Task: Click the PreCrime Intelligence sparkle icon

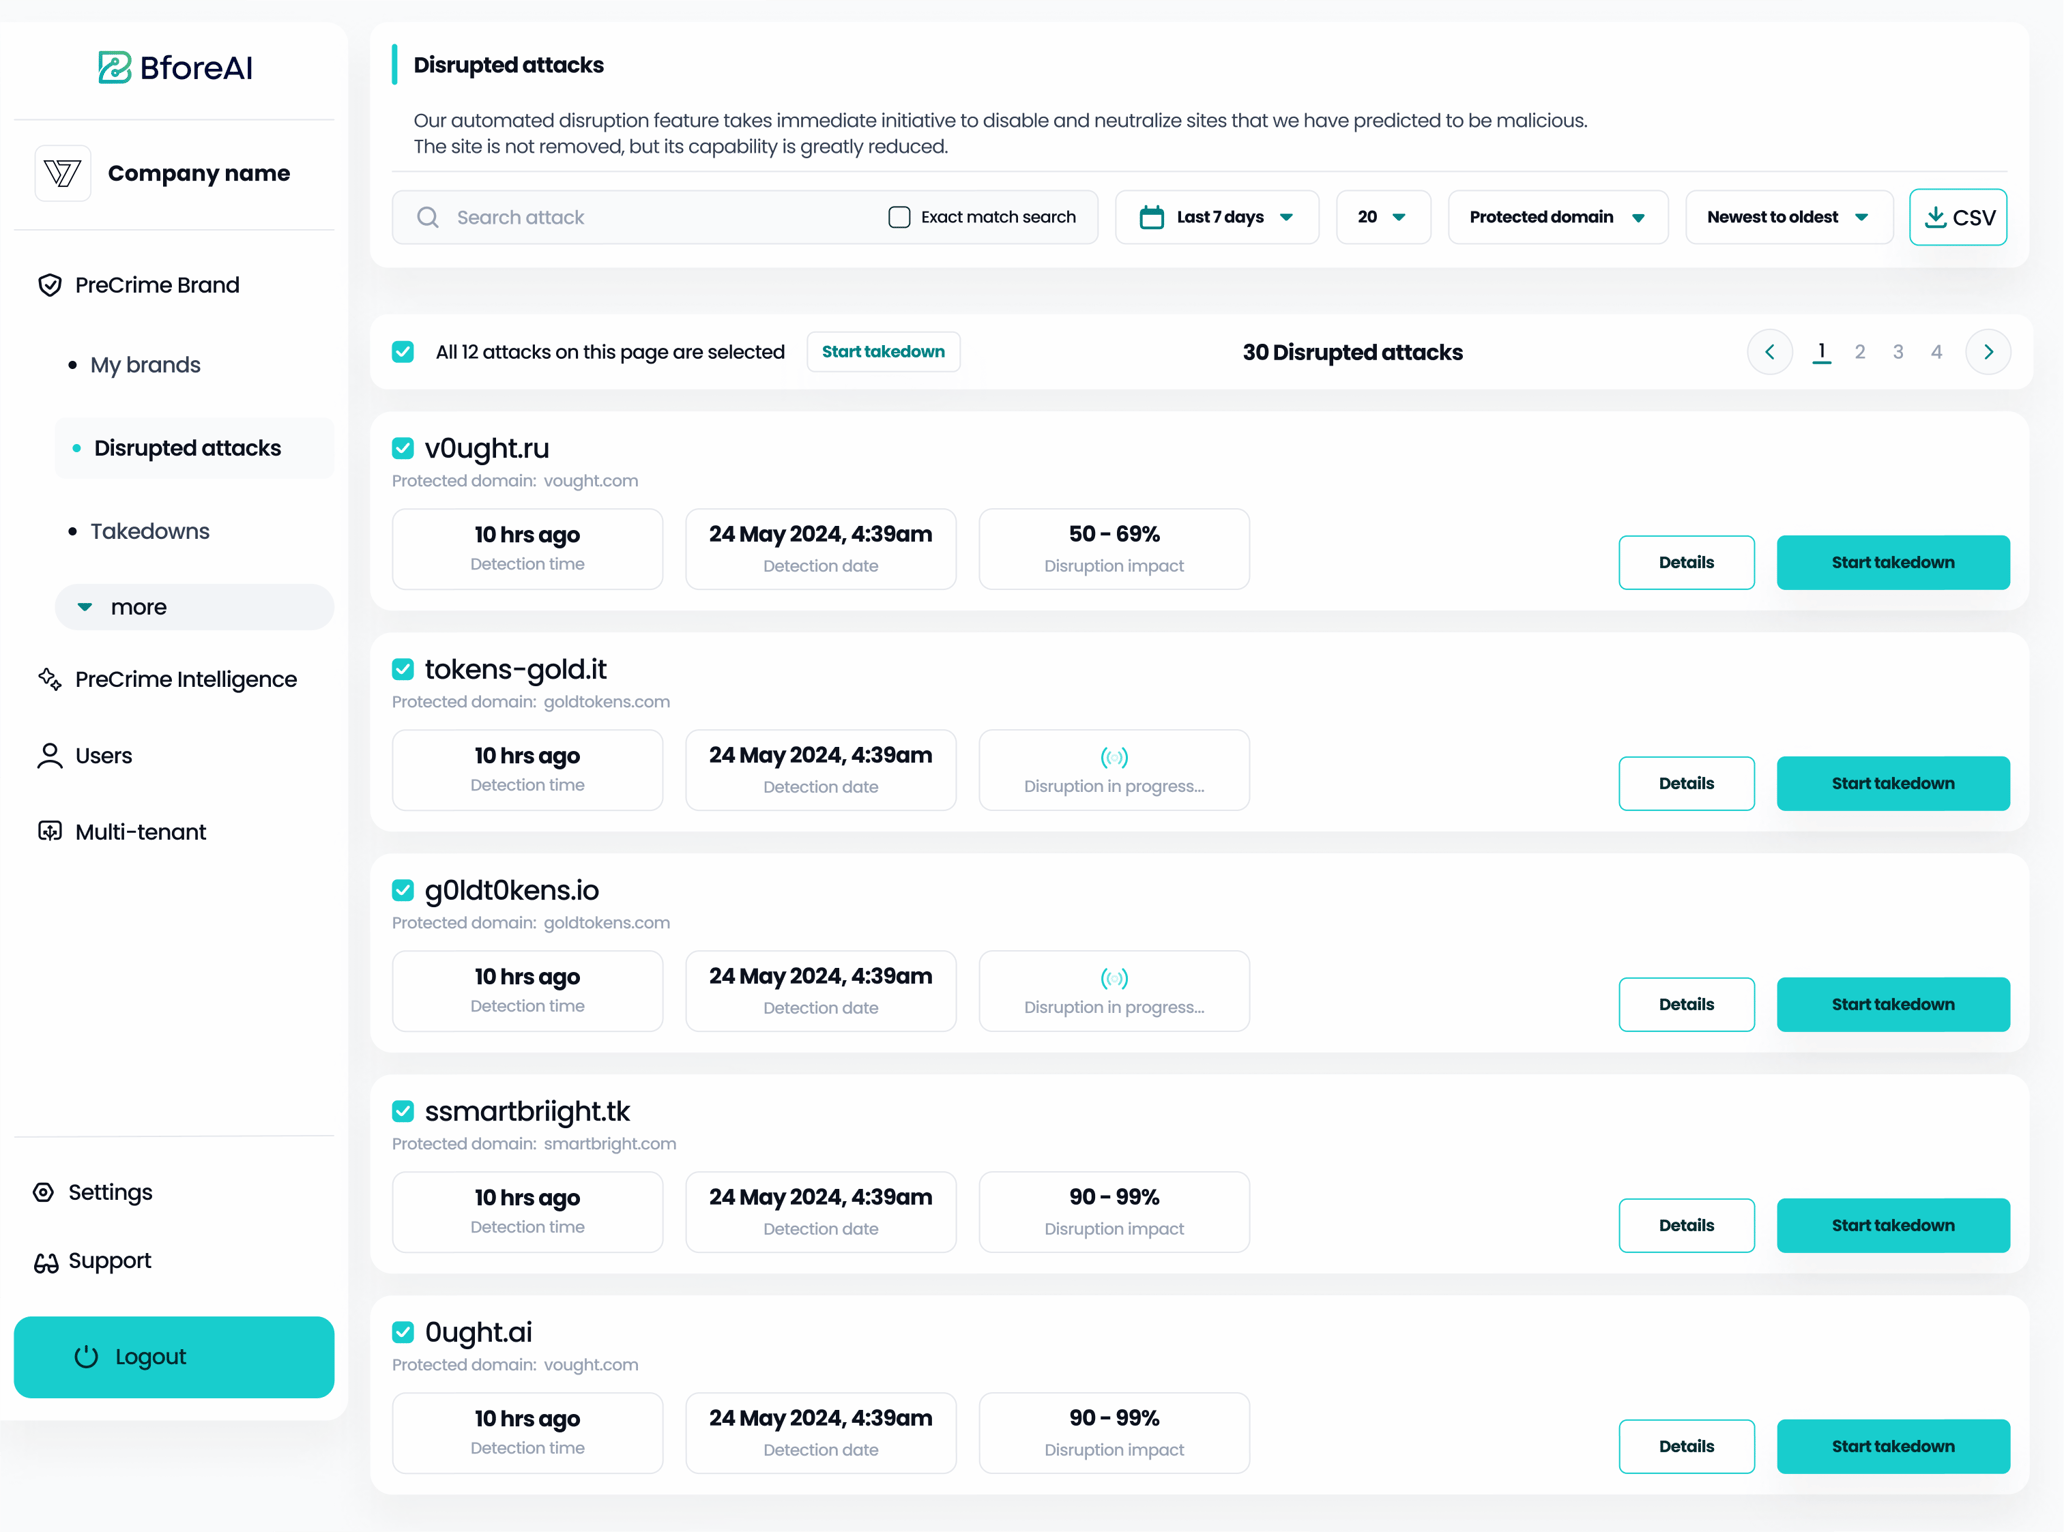Action: [50, 679]
